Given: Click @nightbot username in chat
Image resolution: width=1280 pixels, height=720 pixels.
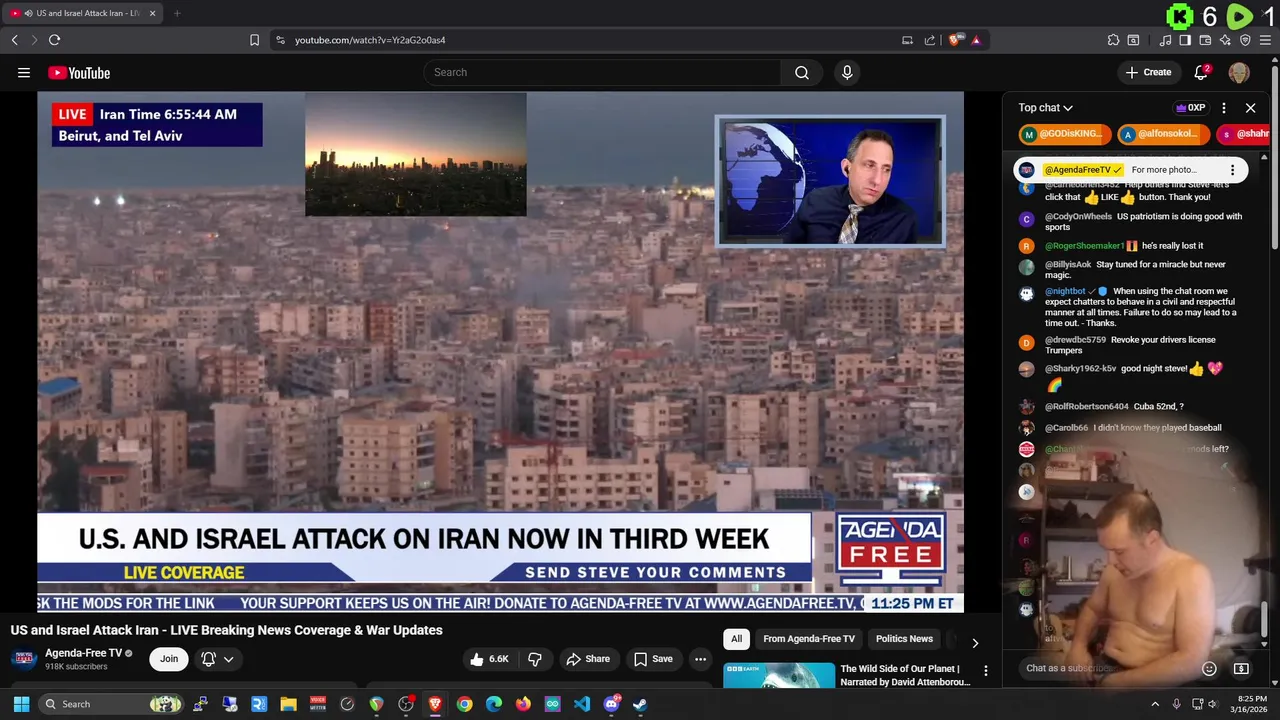Looking at the screenshot, I should (x=1065, y=291).
